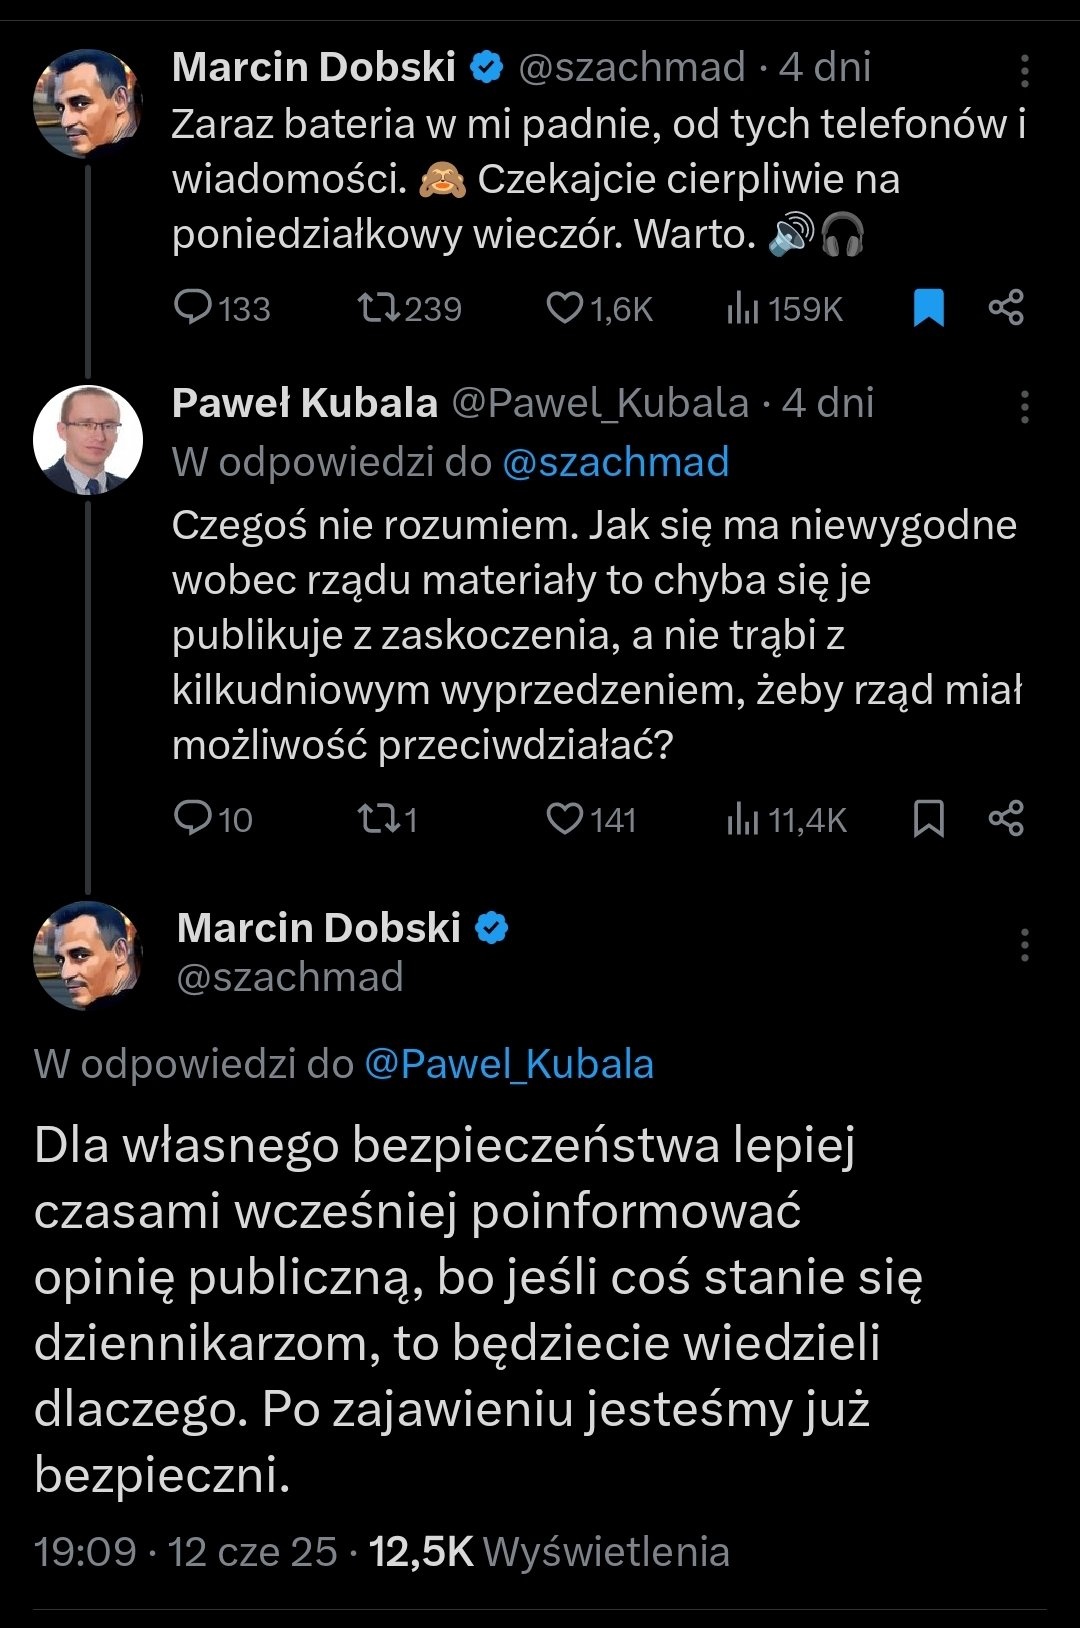Share Paweł Kubala's reply

[x=1006, y=818]
